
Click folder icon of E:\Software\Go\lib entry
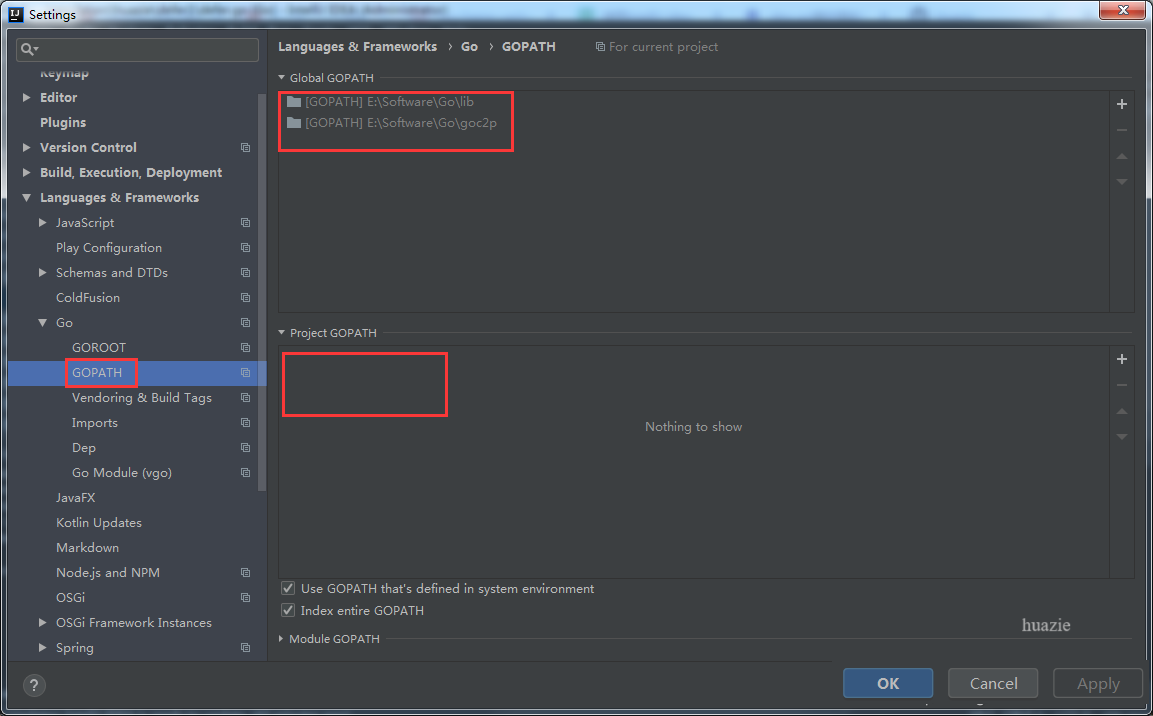[294, 101]
